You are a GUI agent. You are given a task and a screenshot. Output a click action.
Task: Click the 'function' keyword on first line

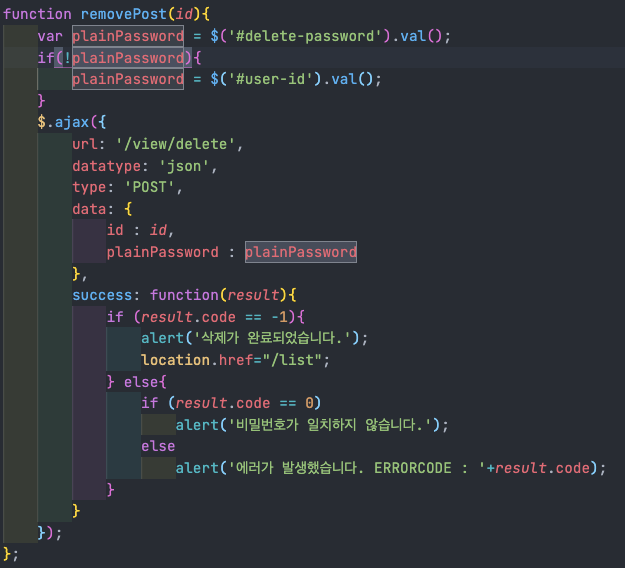pos(37,14)
